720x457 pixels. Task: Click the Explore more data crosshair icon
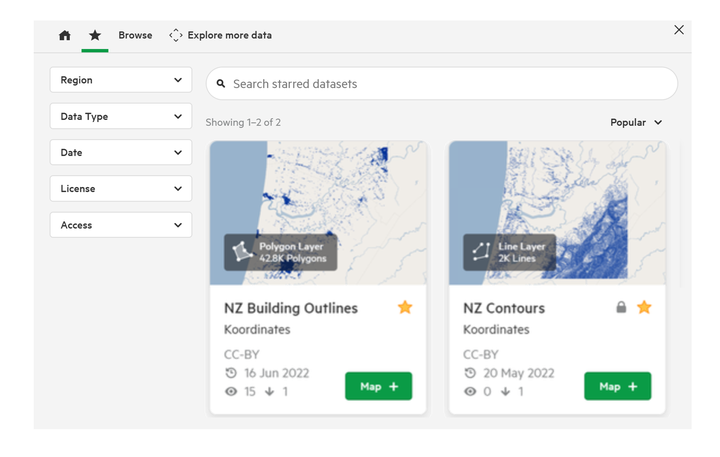click(175, 35)
